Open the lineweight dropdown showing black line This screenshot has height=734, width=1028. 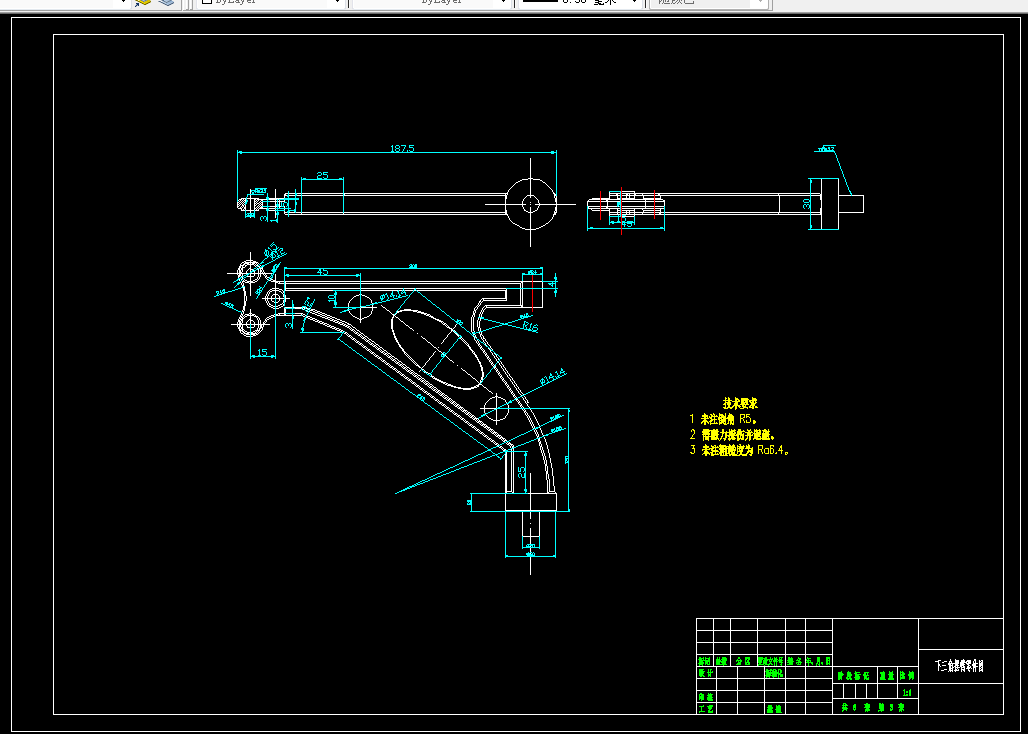click(x=578, y=2)
